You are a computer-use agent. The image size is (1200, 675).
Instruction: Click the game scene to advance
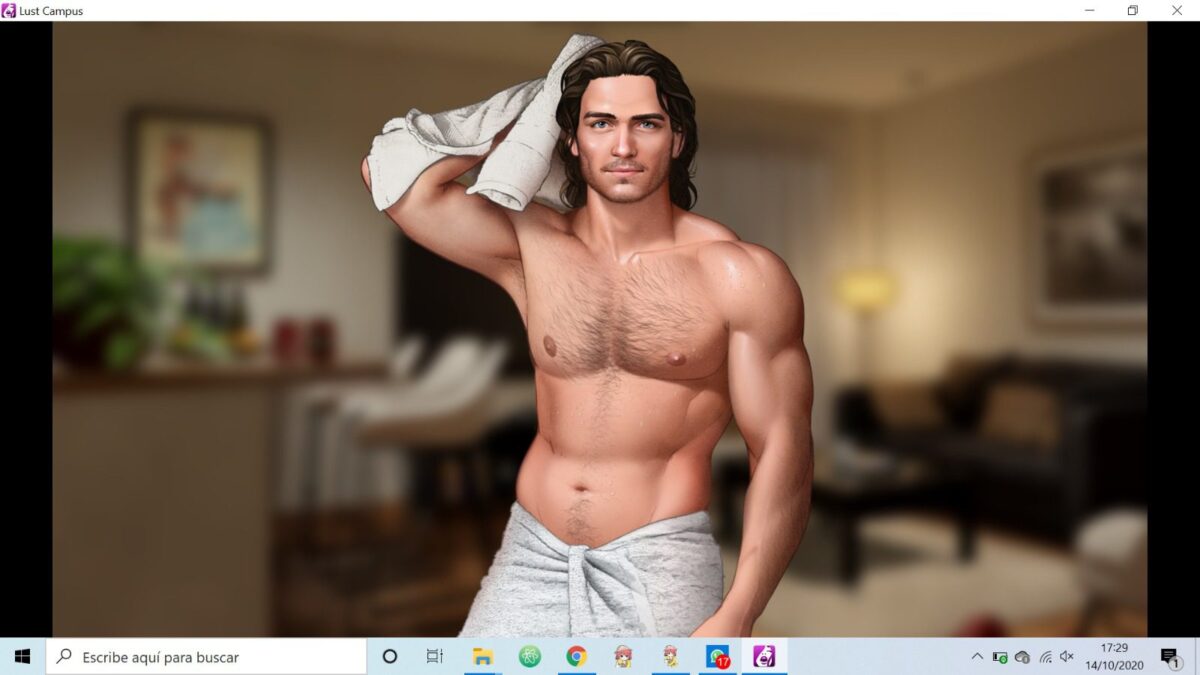[600, 329]
